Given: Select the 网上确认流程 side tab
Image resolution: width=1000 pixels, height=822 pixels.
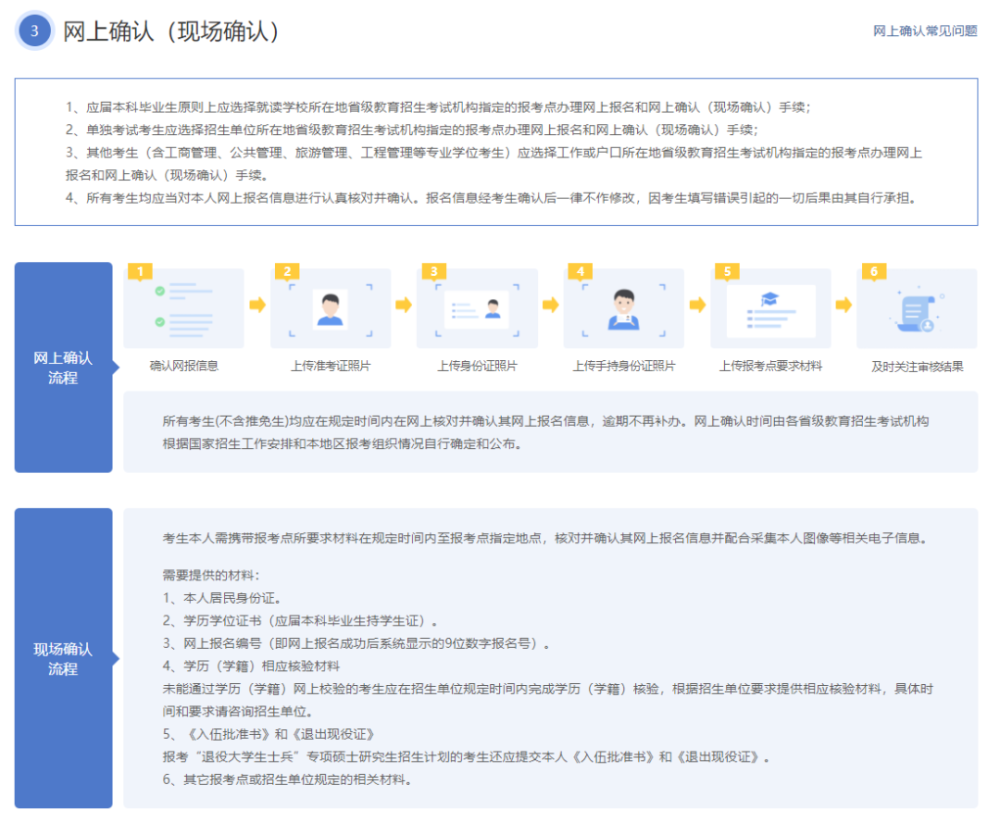Looking at the screenshot, I should pyautogui.click(x=64, y=367).
